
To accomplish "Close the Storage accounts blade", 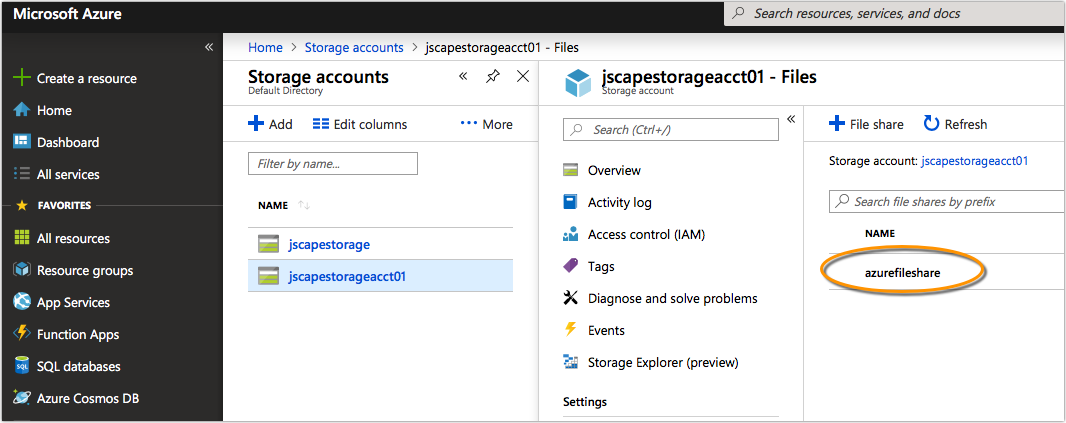I will pos(522,77).
